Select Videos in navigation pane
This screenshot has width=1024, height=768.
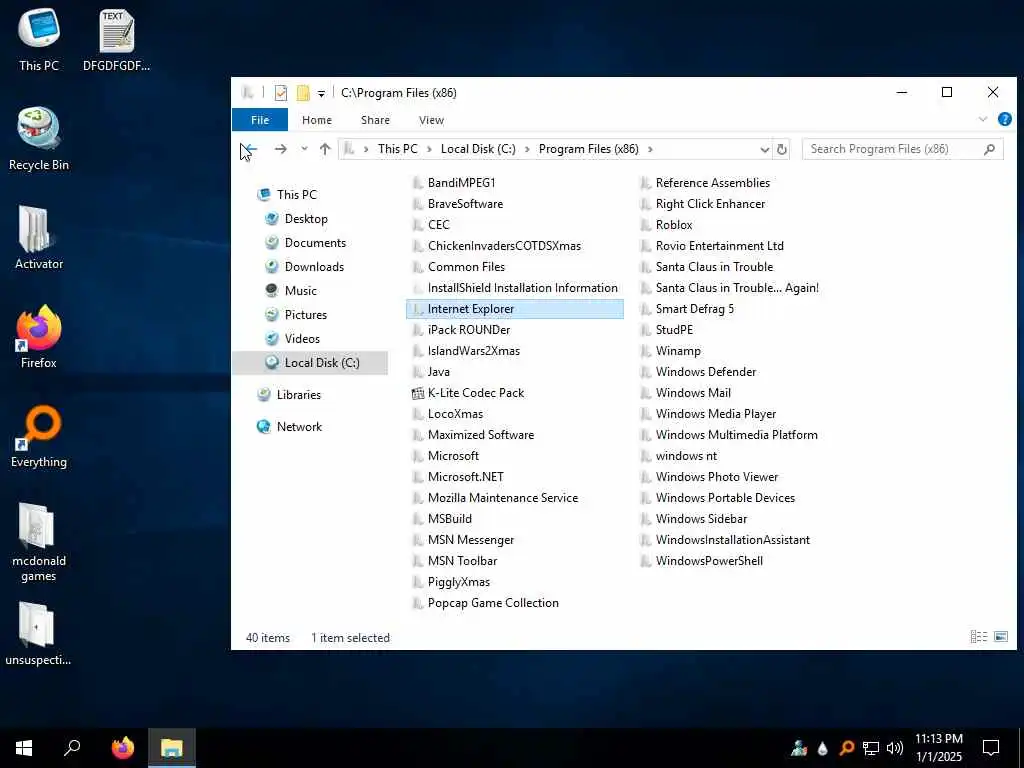pyautogui.click(x=293, y=339)
